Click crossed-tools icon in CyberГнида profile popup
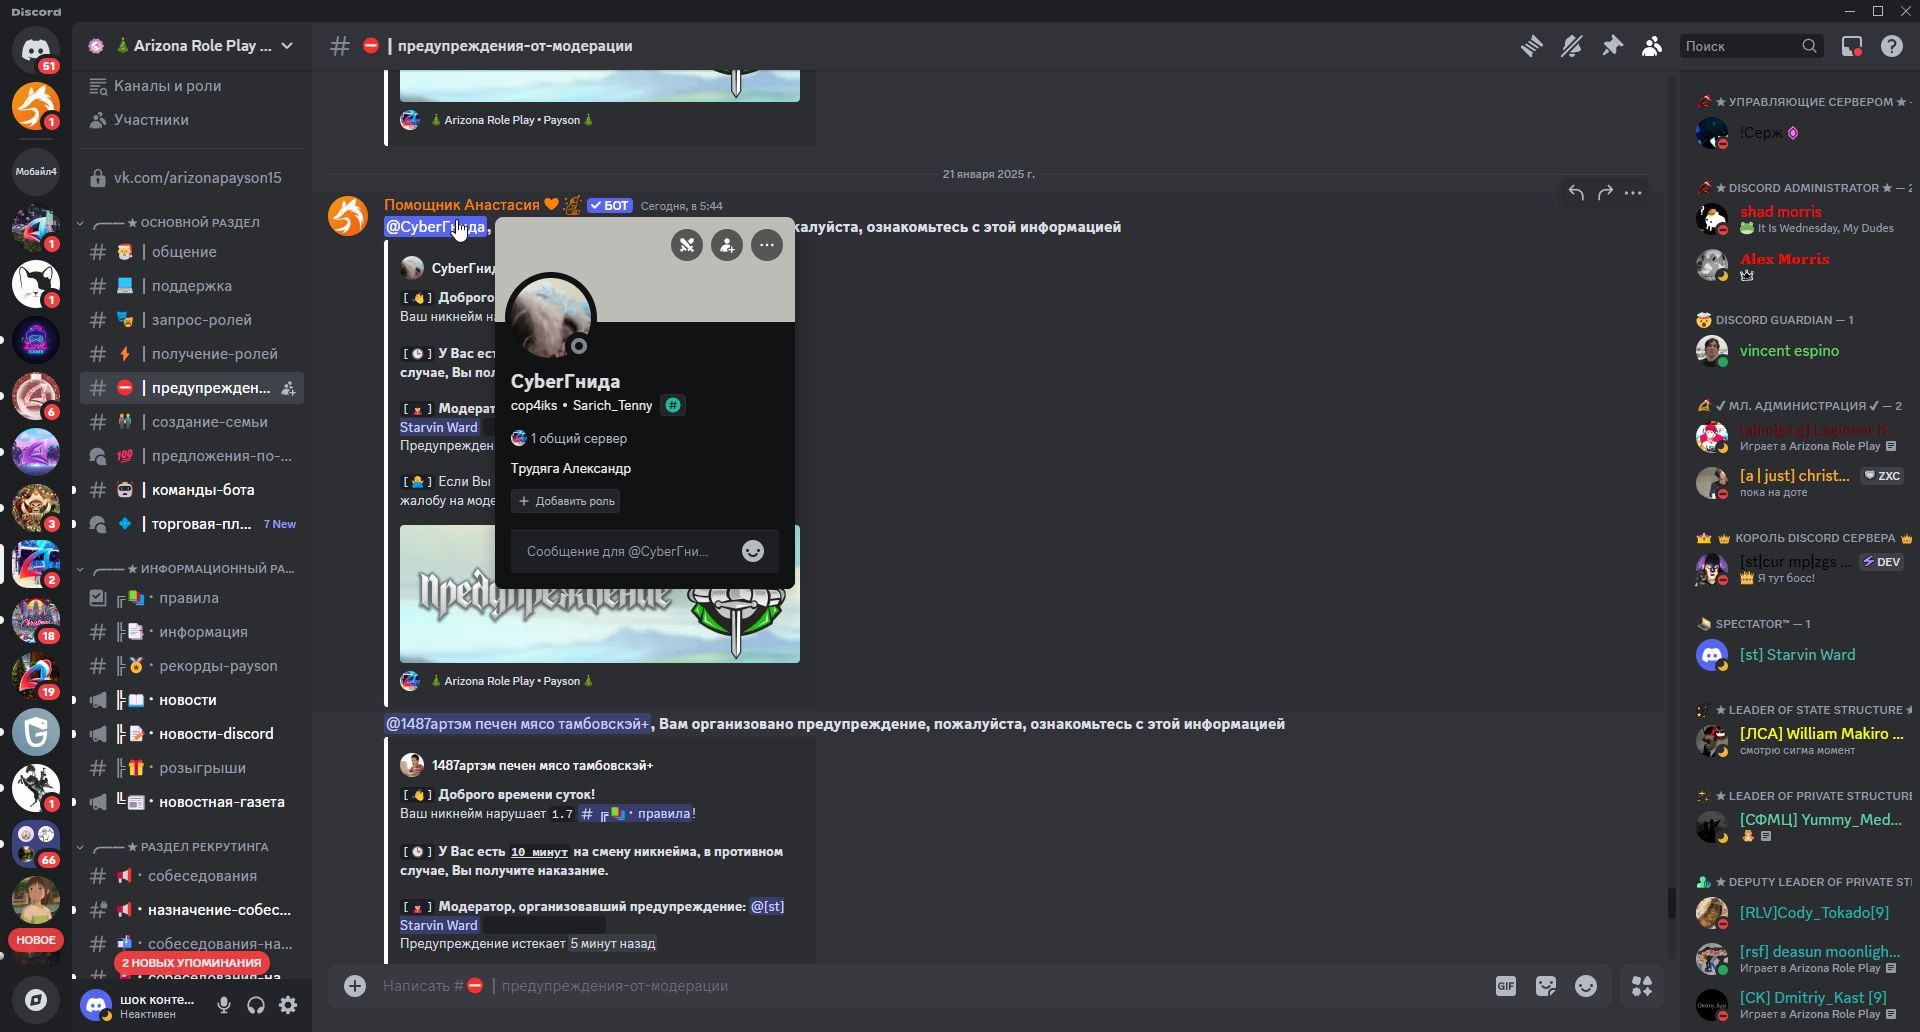1920x1032 pixels. 687,245
